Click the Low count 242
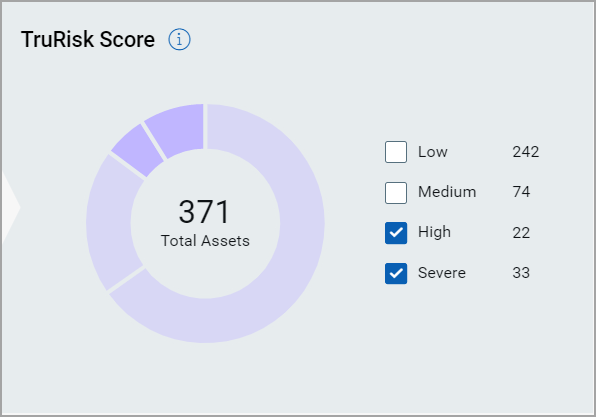 point(526,152)
